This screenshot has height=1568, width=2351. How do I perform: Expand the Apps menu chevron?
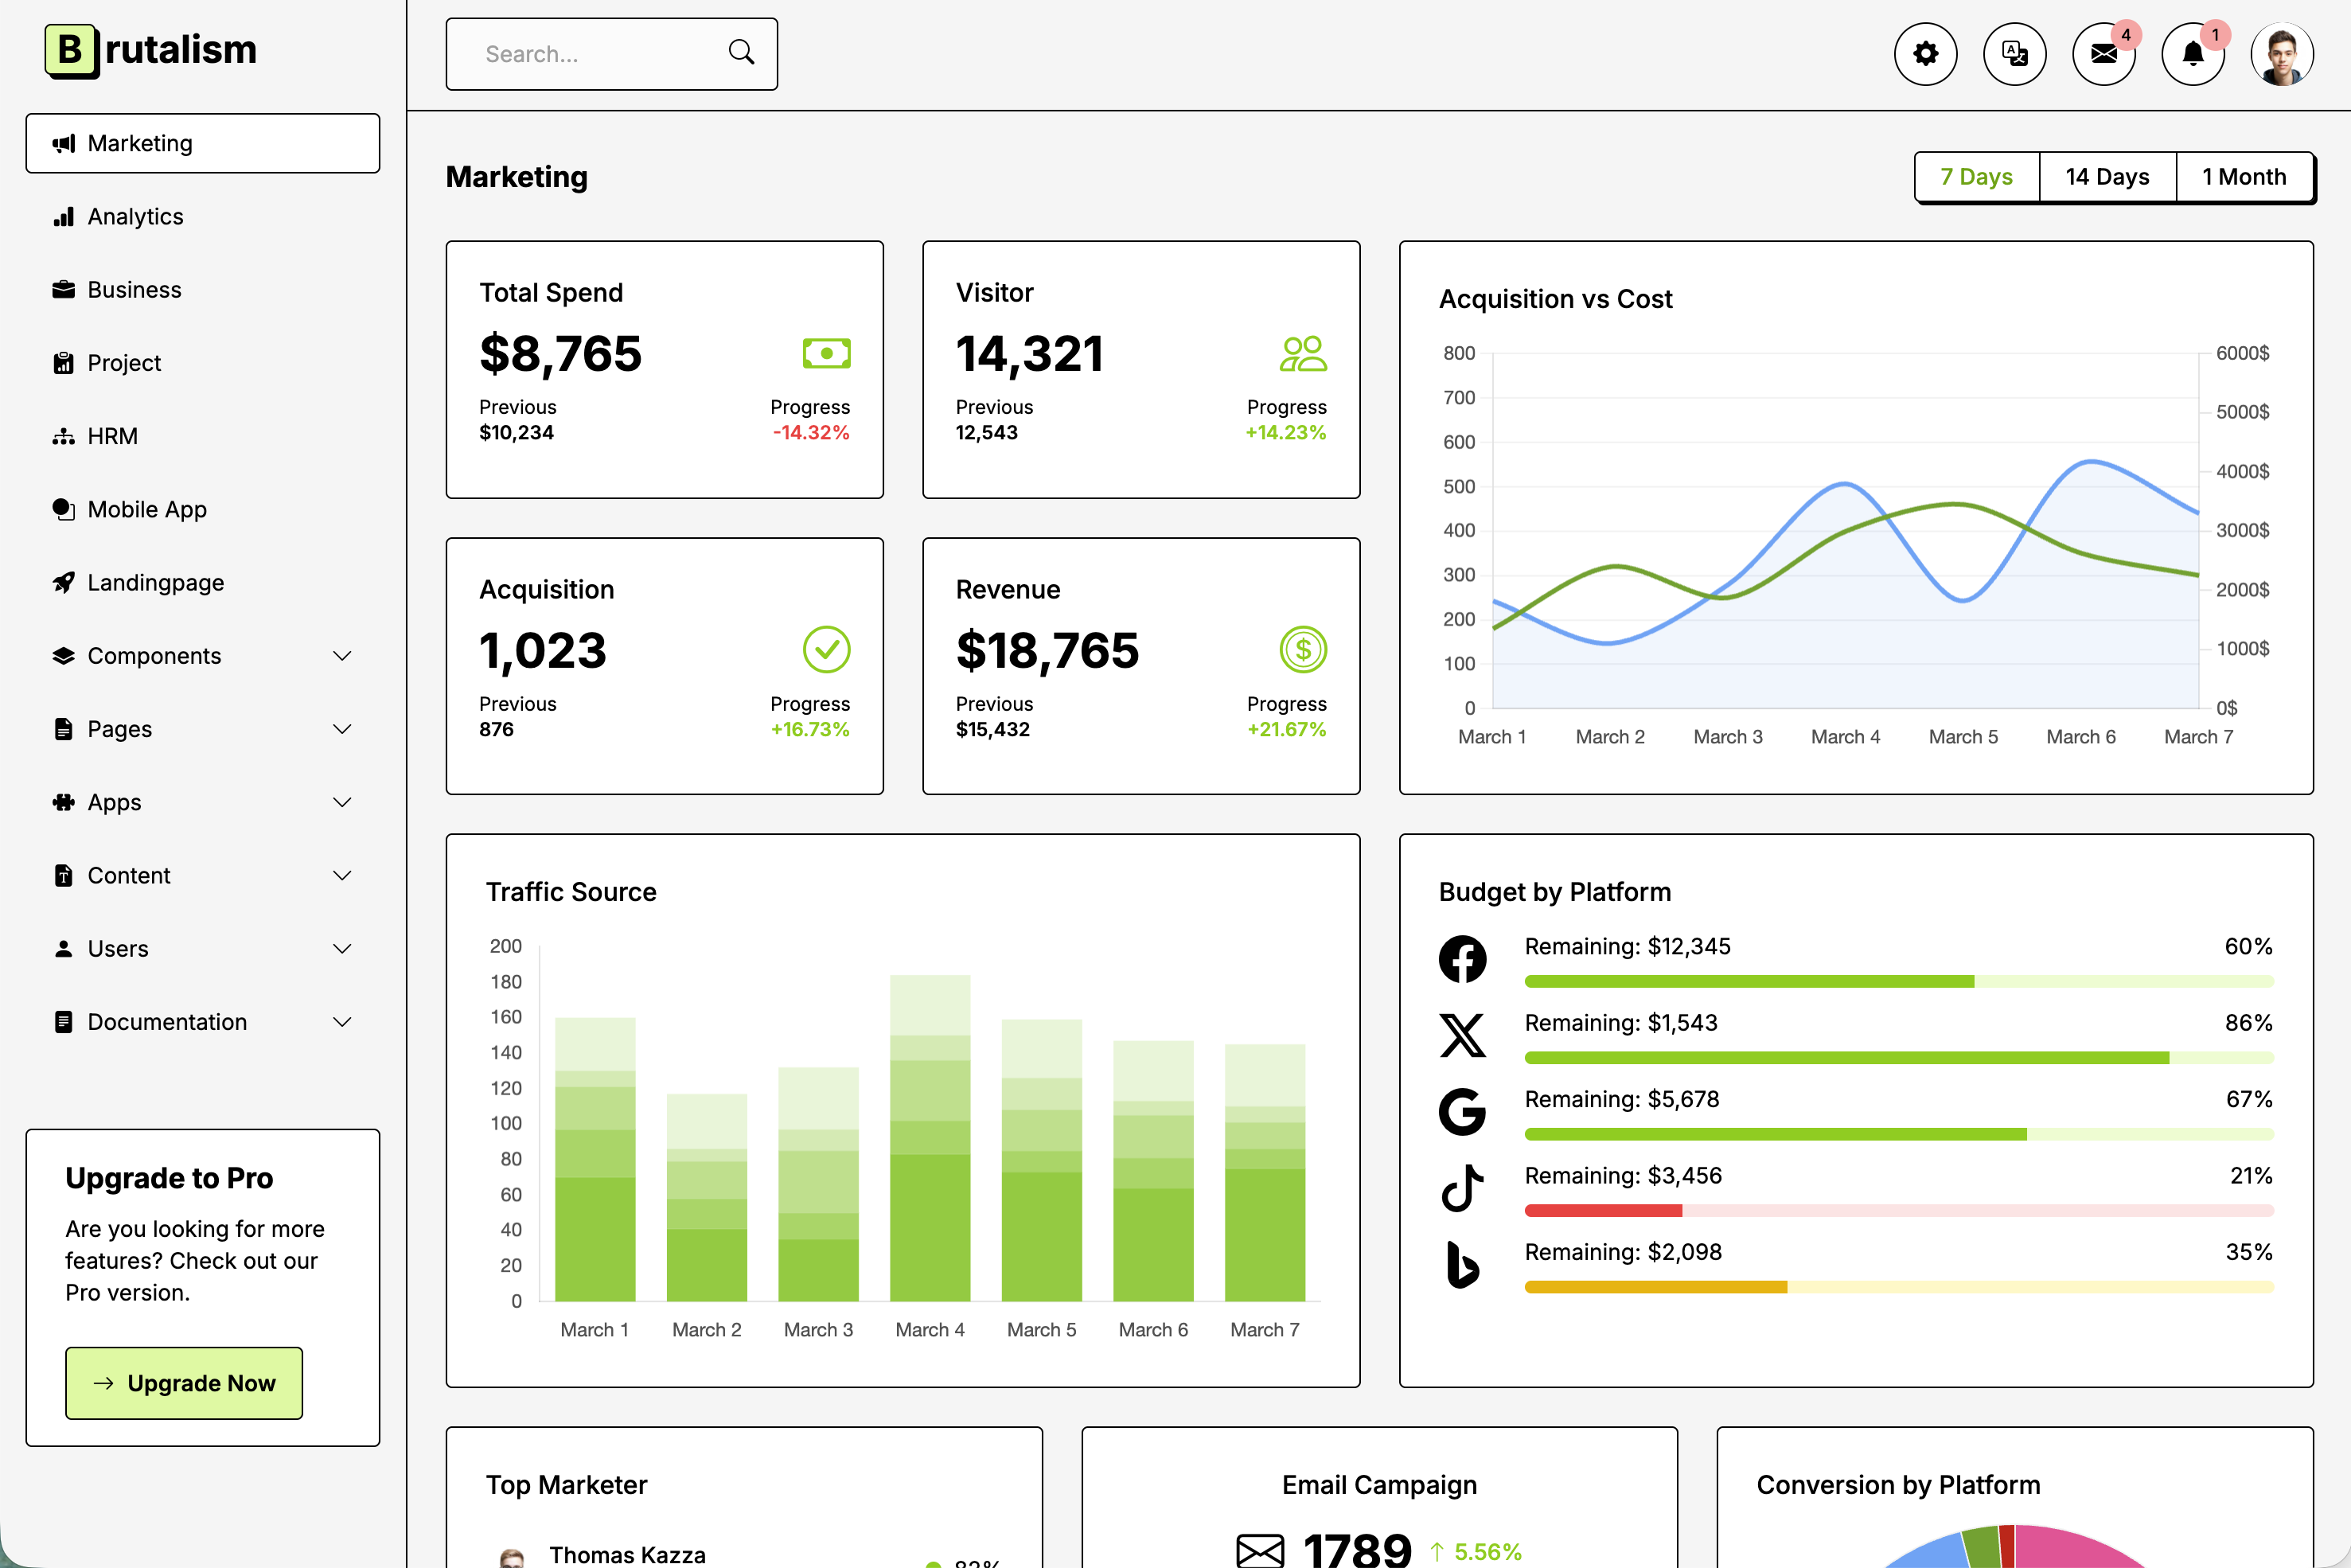tap(342, 803)
